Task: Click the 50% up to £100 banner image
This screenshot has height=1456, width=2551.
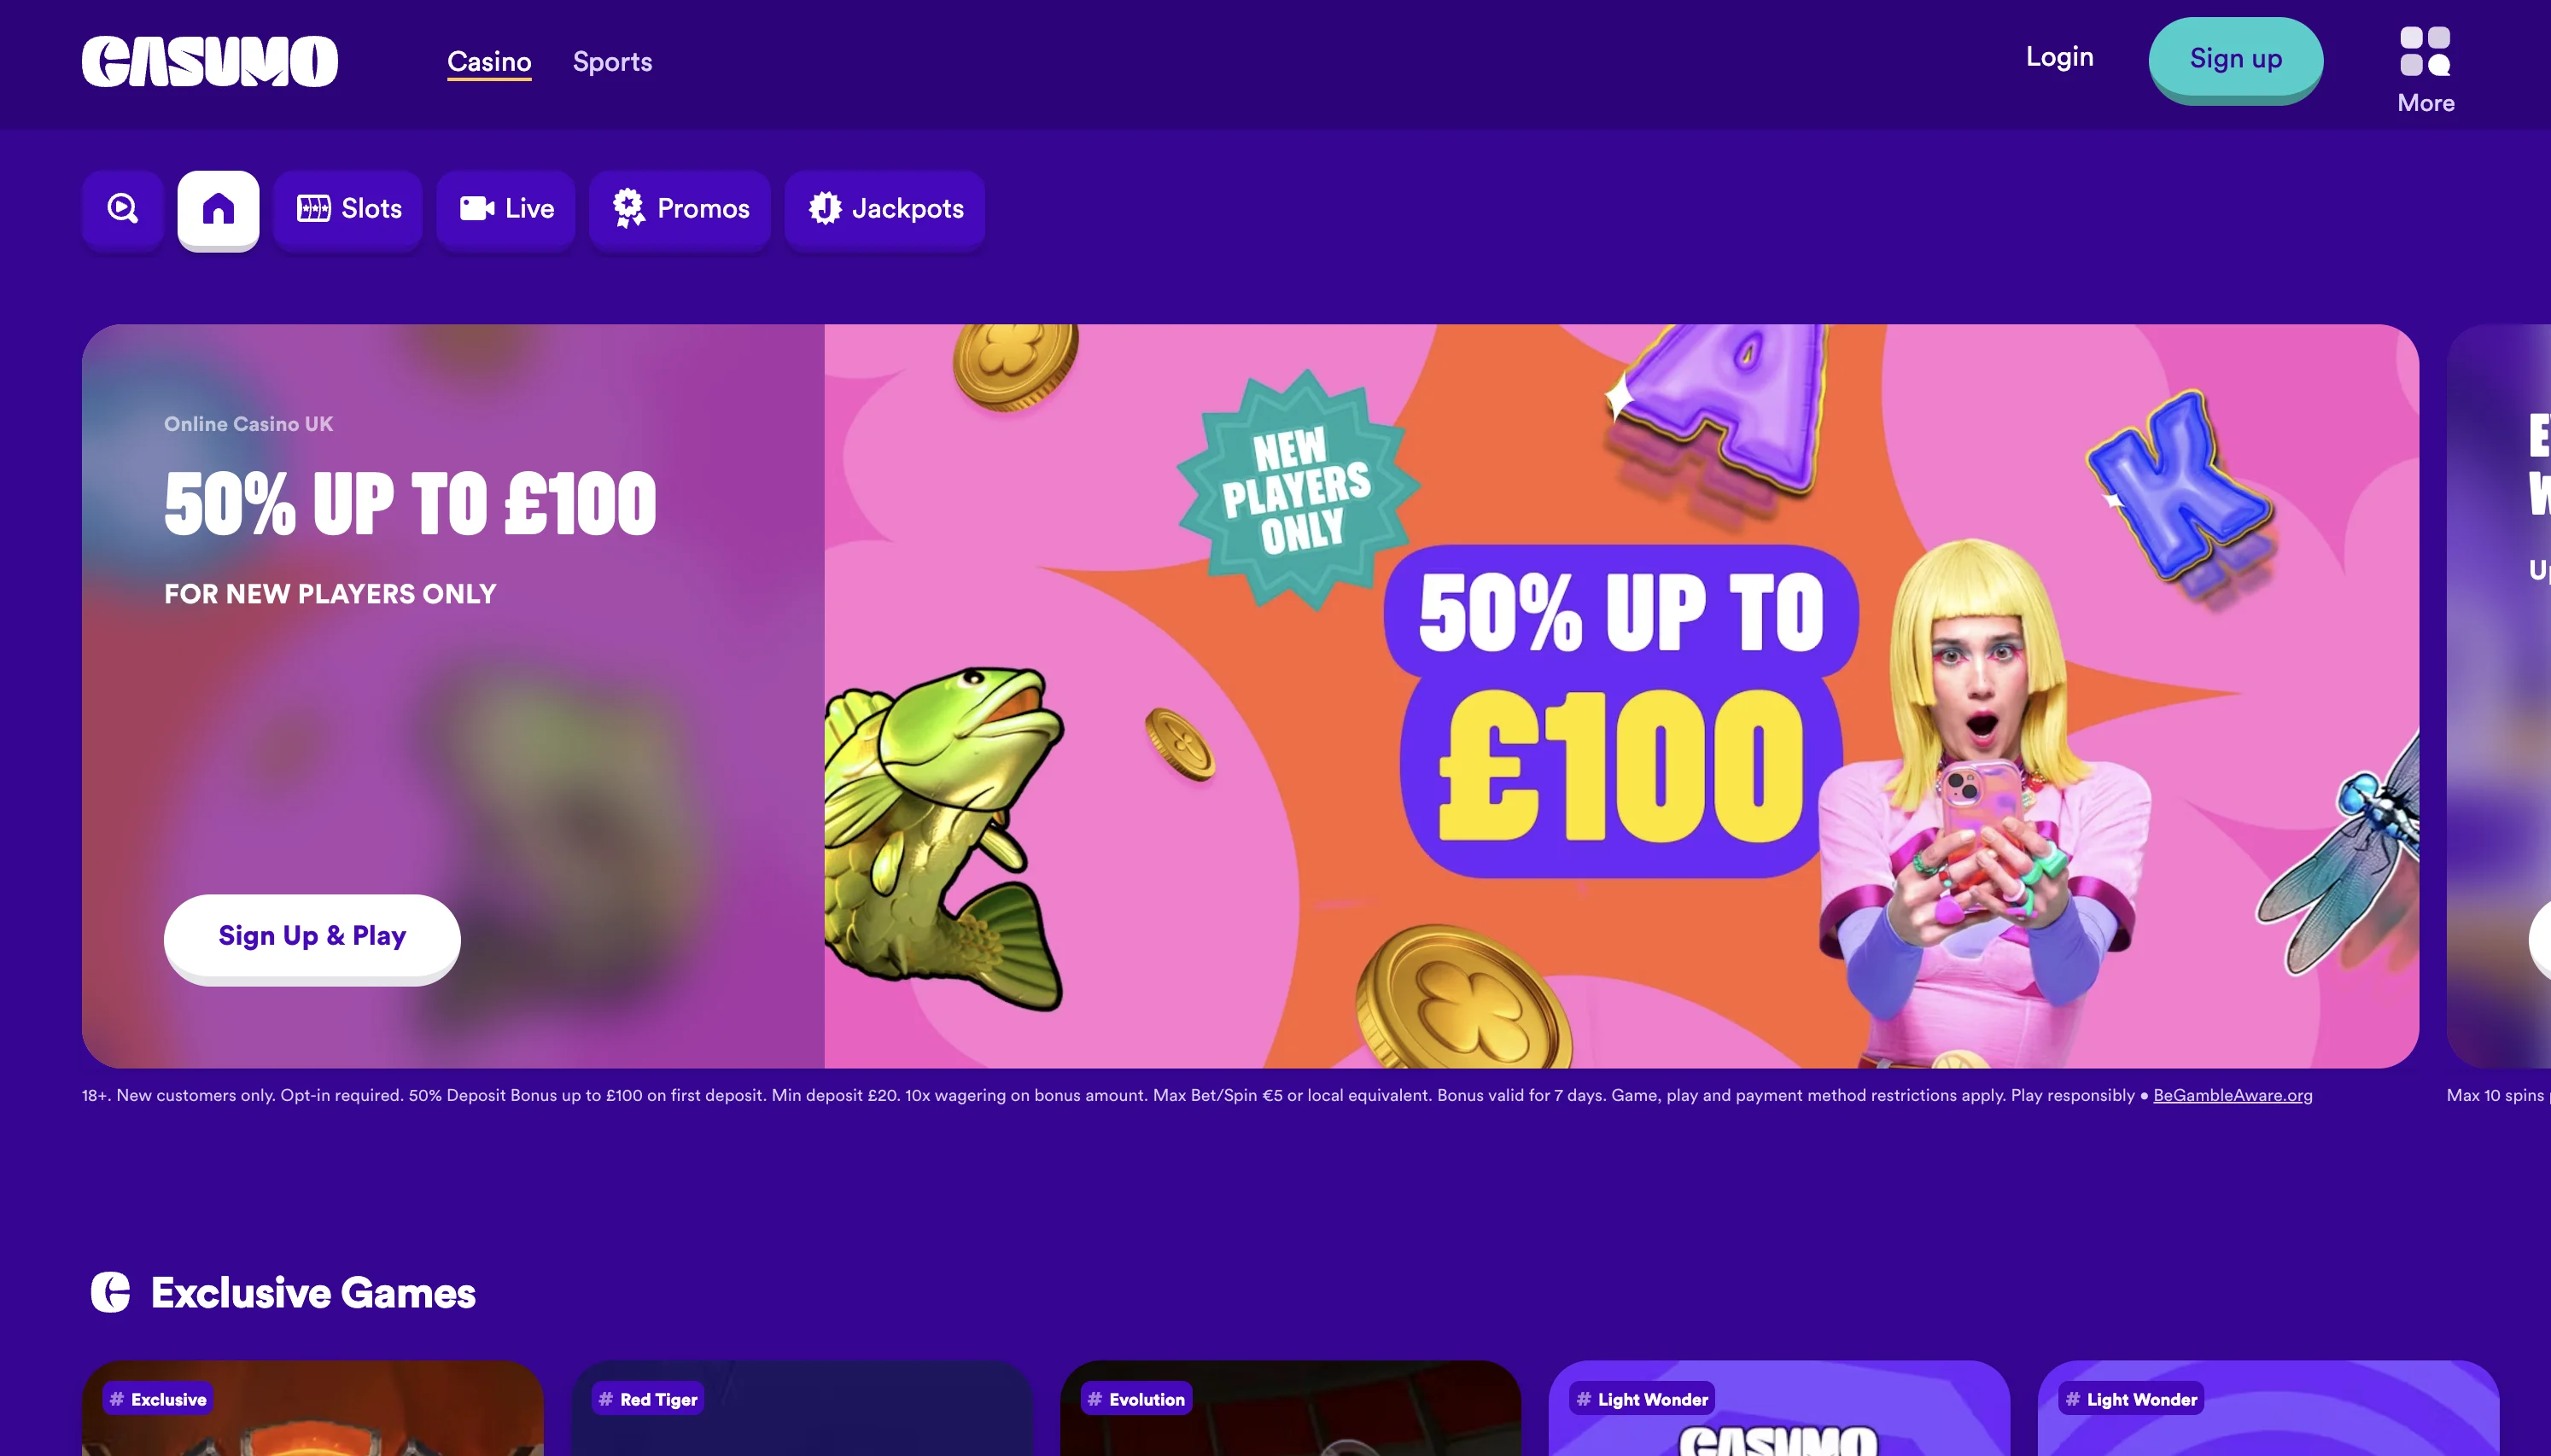Action: tap(1621, 696)
